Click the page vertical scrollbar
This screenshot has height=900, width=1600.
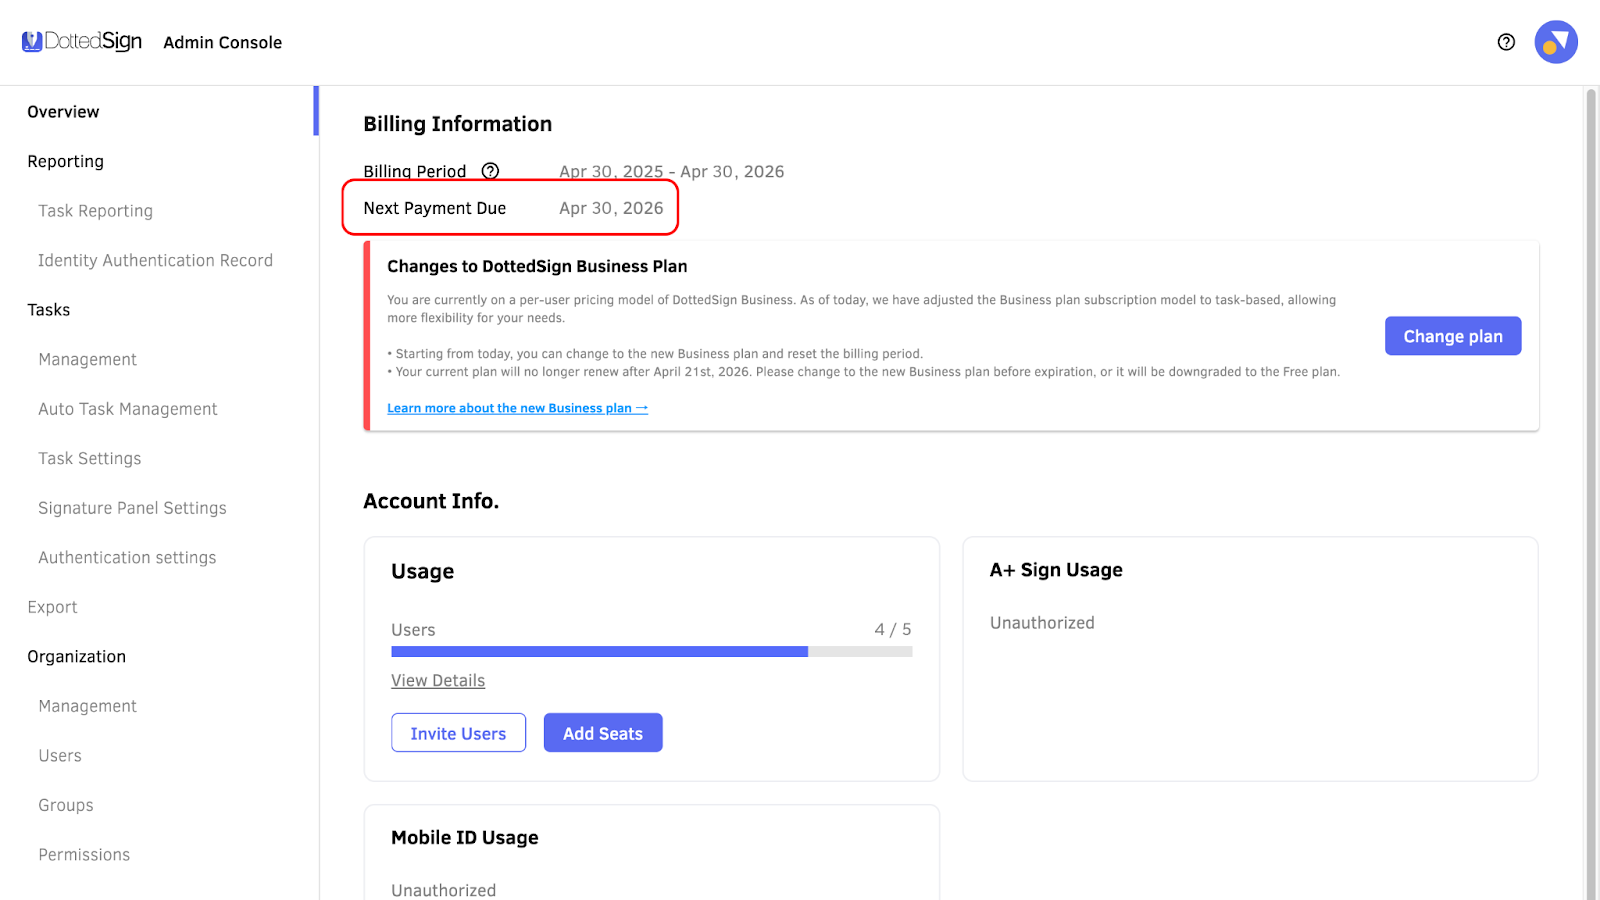pyautogui.click(x=1591, y=492)
